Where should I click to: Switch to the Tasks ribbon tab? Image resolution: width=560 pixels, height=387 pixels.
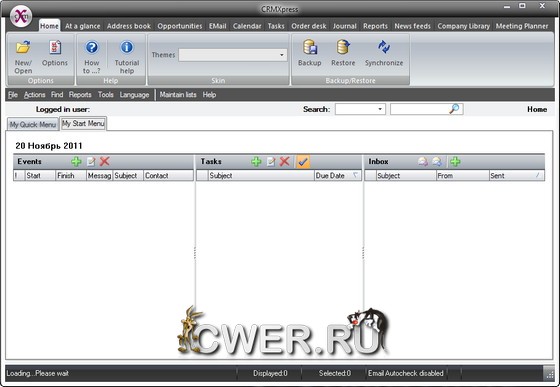click(276, 26)
